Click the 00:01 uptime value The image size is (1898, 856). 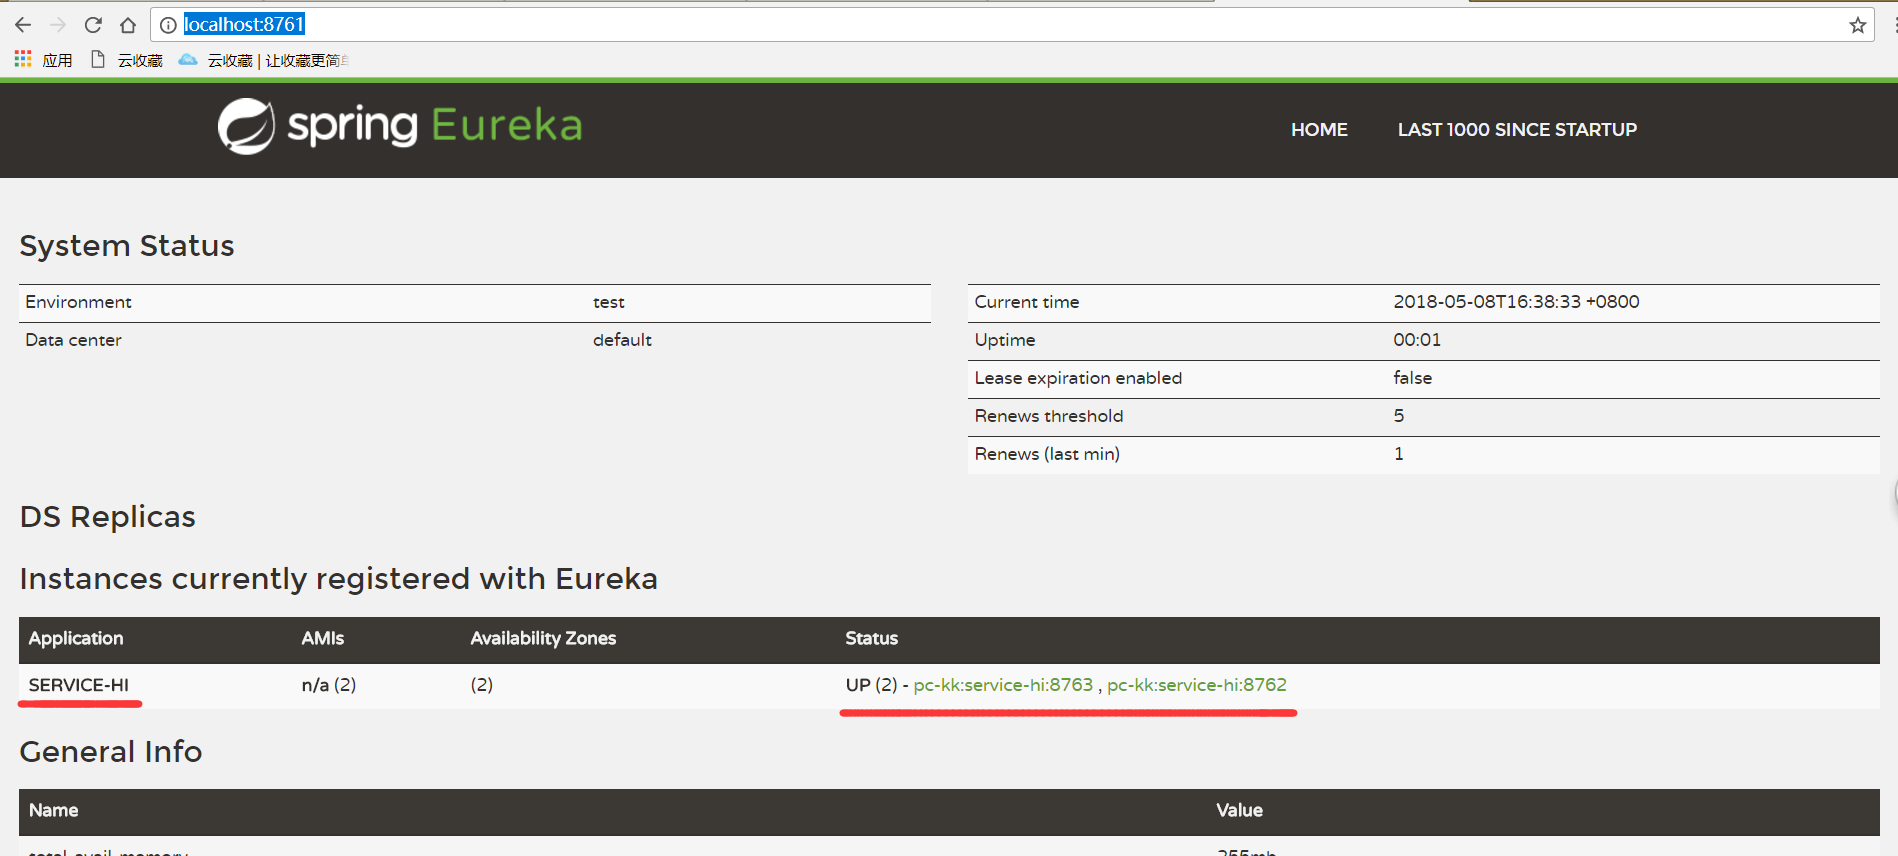pos(1417,340)
